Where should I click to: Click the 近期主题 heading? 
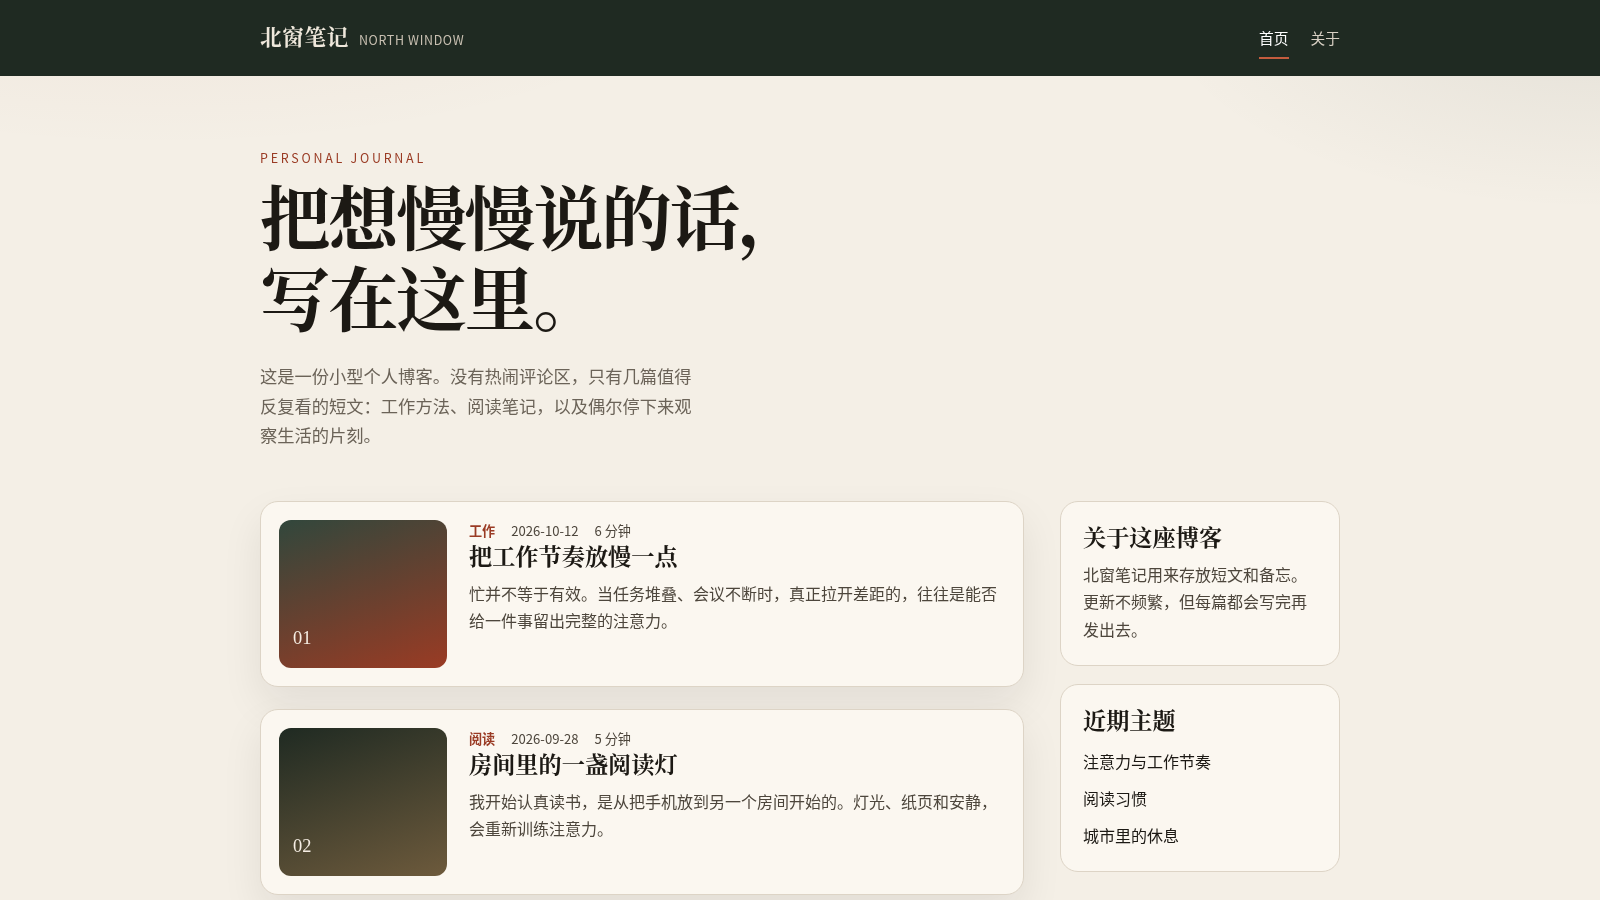click(x=1129, y=721)
